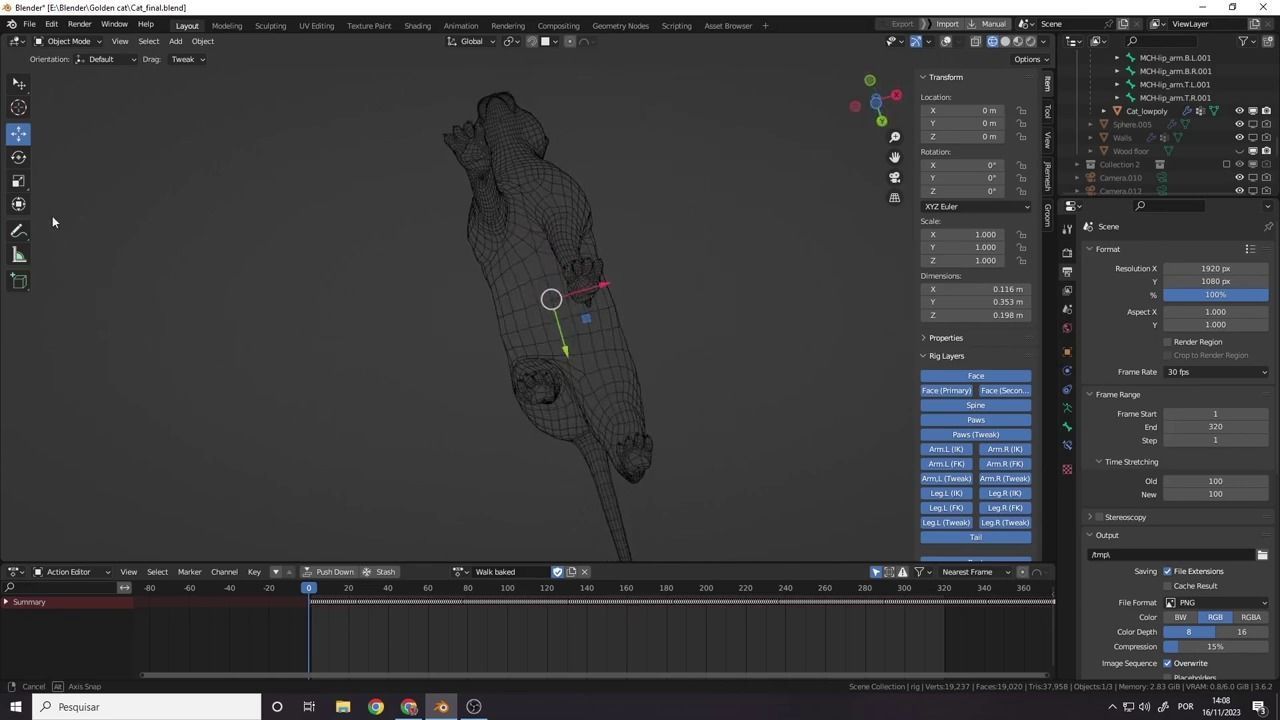1280x720 pixels.
Task: Click the Tail rig layer button
Action: click(x=976, y=537)
